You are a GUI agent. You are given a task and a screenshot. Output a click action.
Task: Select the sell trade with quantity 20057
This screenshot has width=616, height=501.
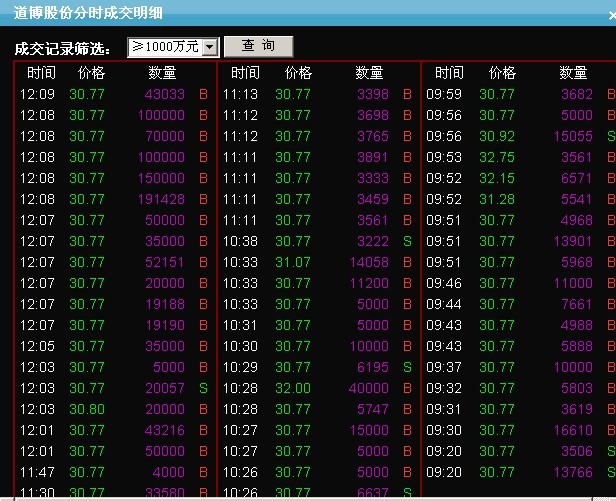pos(115,388)
